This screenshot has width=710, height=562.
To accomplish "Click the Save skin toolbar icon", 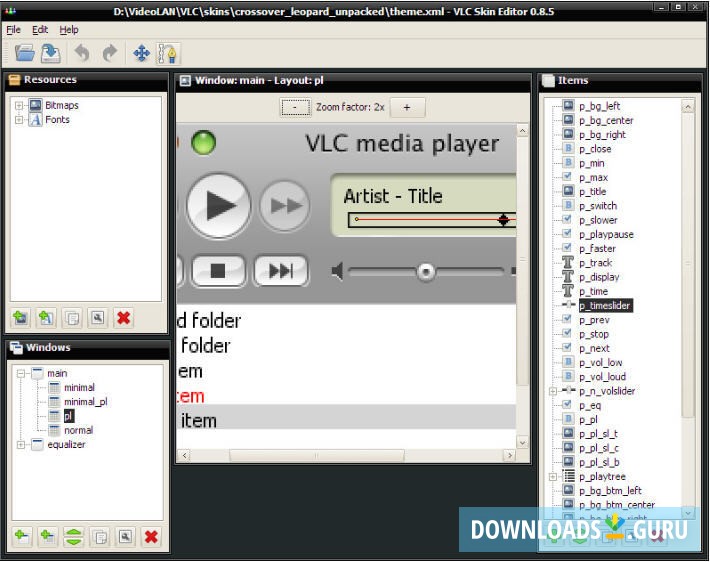I will click(x=51, y=53).
